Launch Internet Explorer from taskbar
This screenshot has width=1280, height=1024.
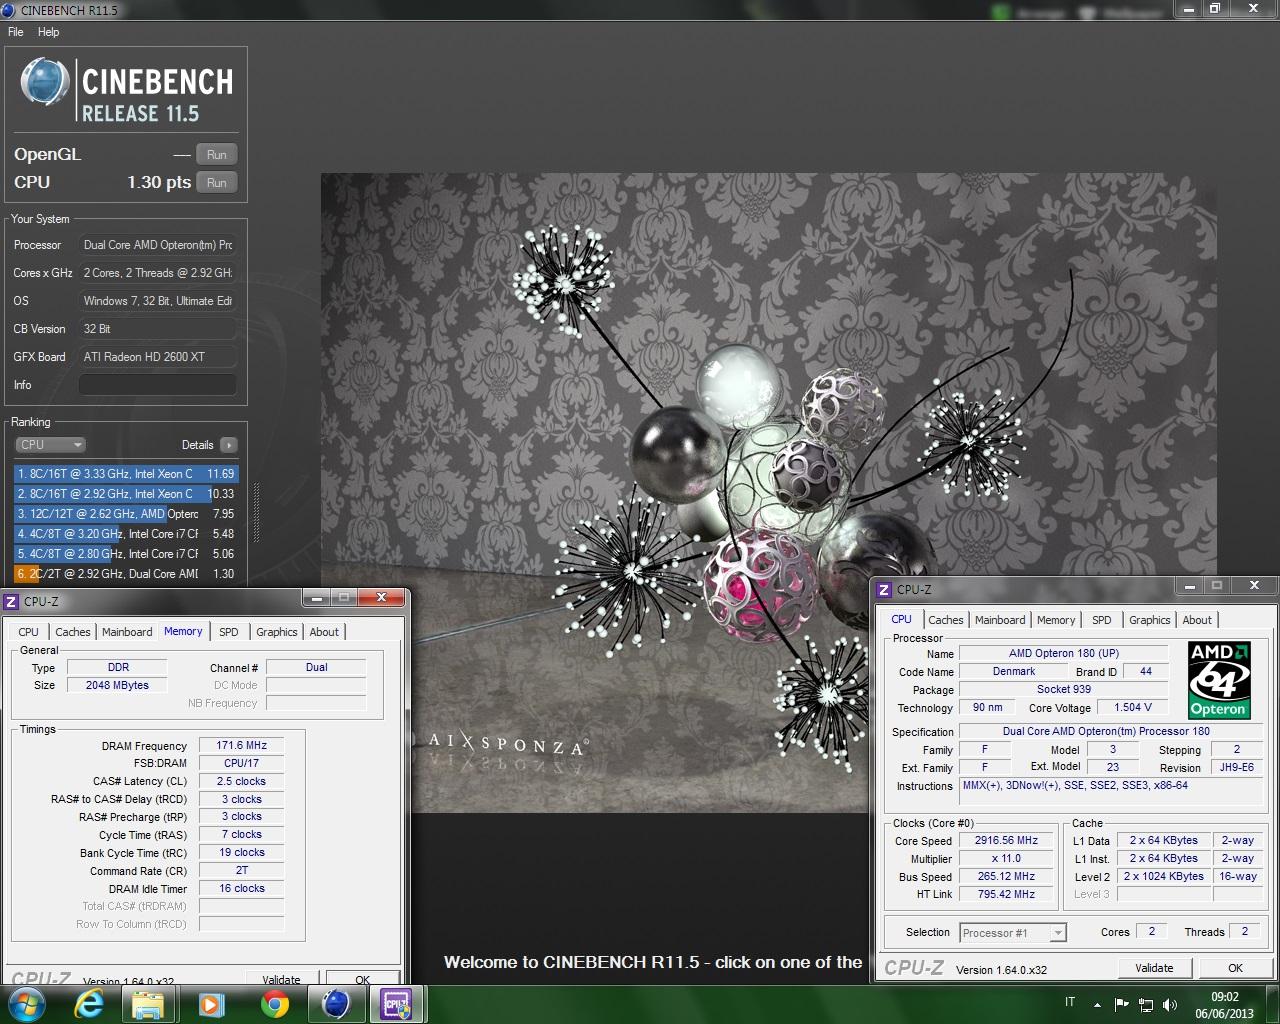[x=89, y=1005]
